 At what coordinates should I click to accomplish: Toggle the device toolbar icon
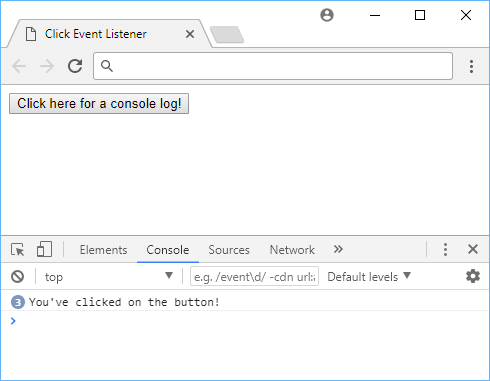[x=44, y=249]
